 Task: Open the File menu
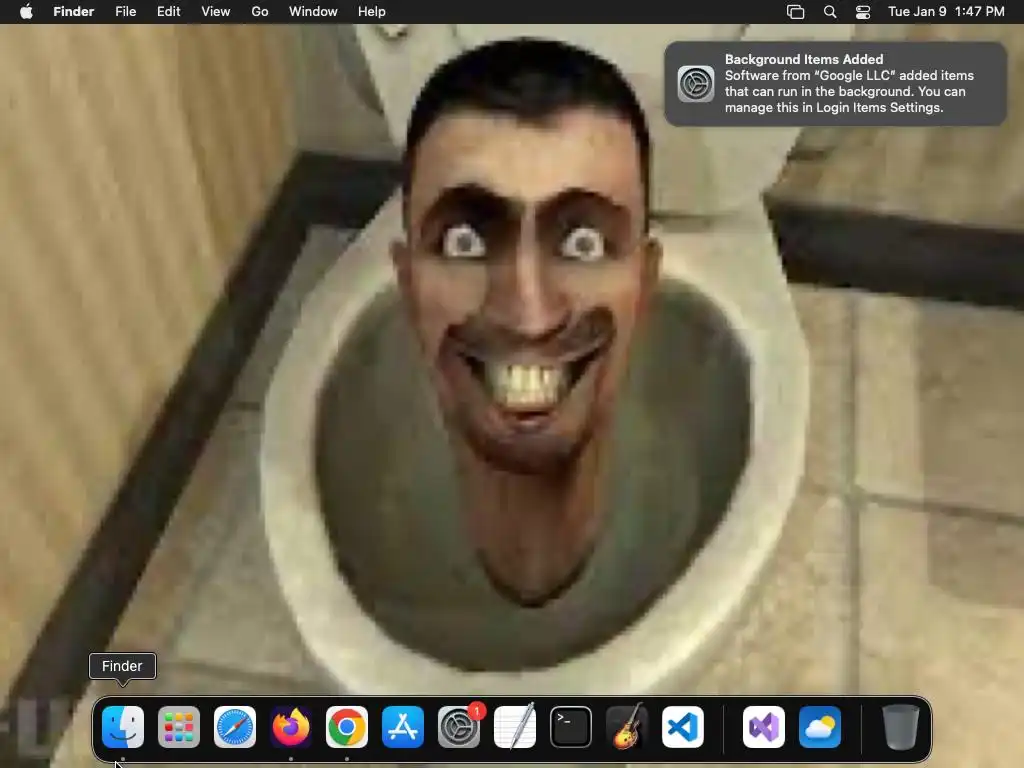click(125, 12)
